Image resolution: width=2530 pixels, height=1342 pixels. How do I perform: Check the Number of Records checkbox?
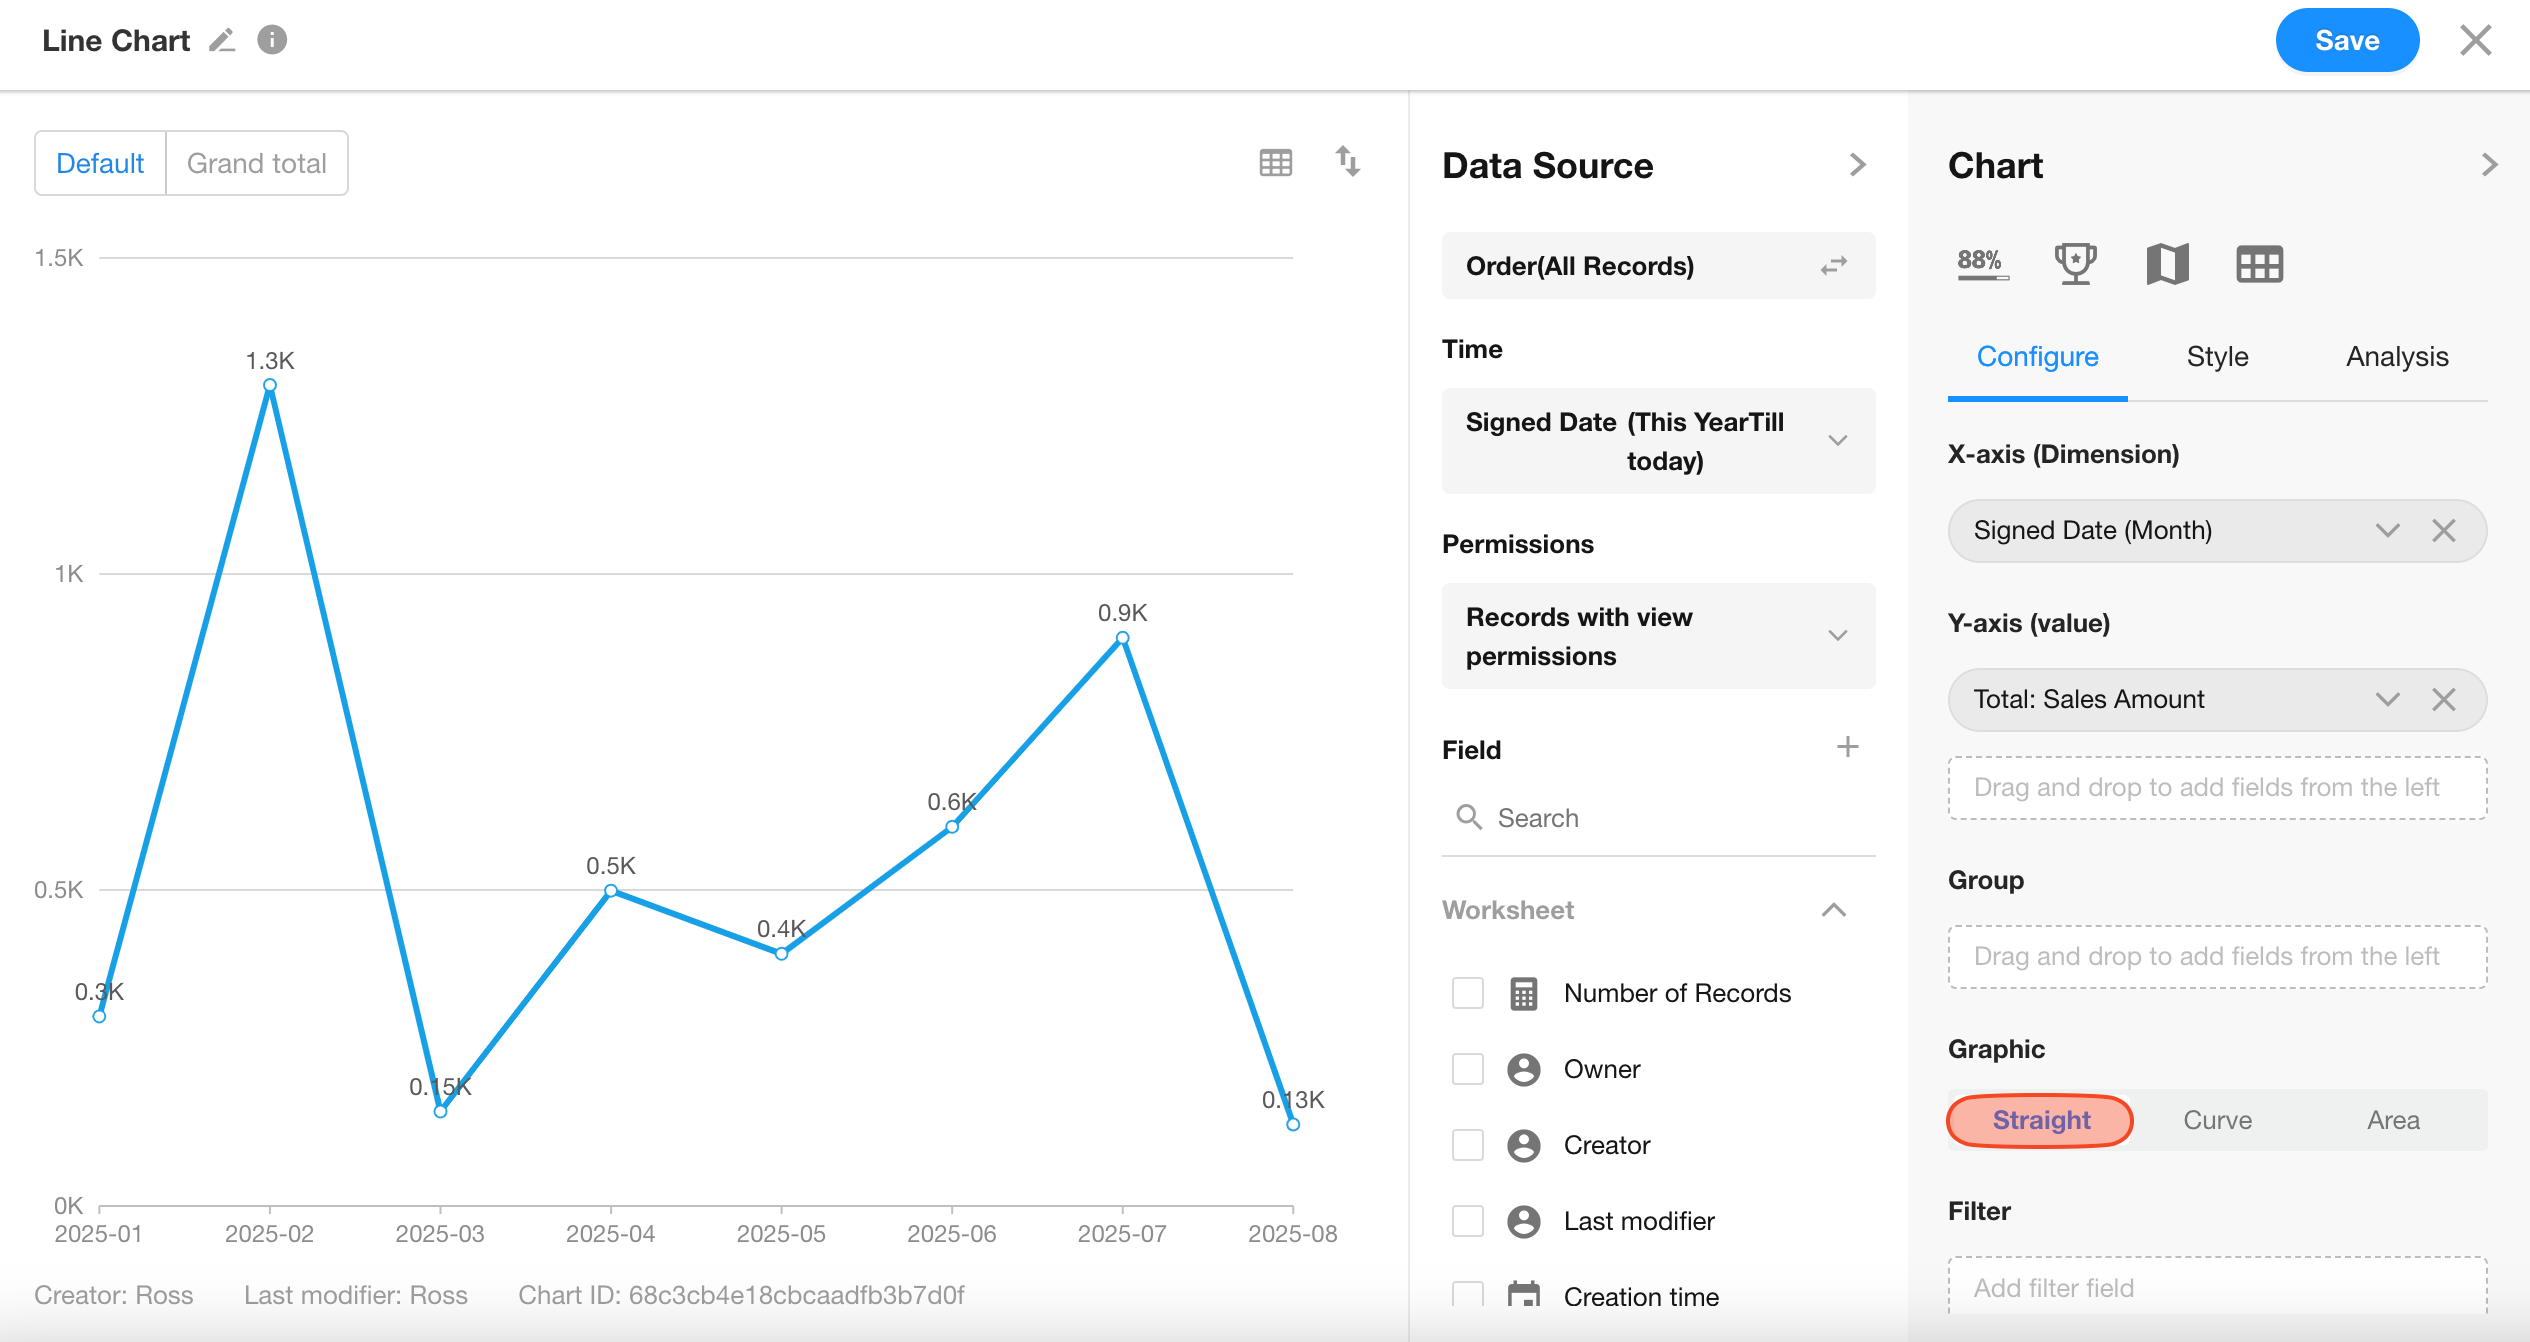(x=1467, y=993)
